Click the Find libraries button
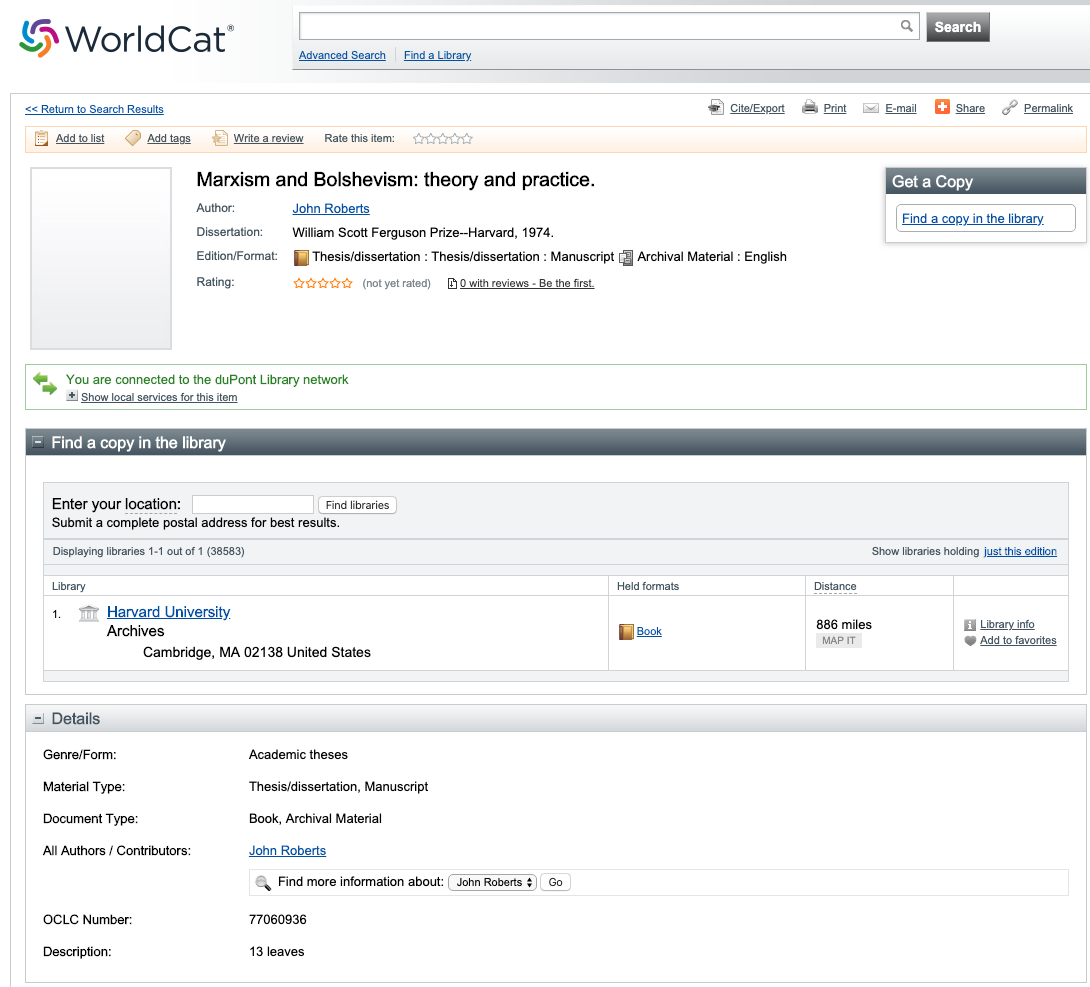Viewport: 1090px width, 987px height. click(357, 505)
